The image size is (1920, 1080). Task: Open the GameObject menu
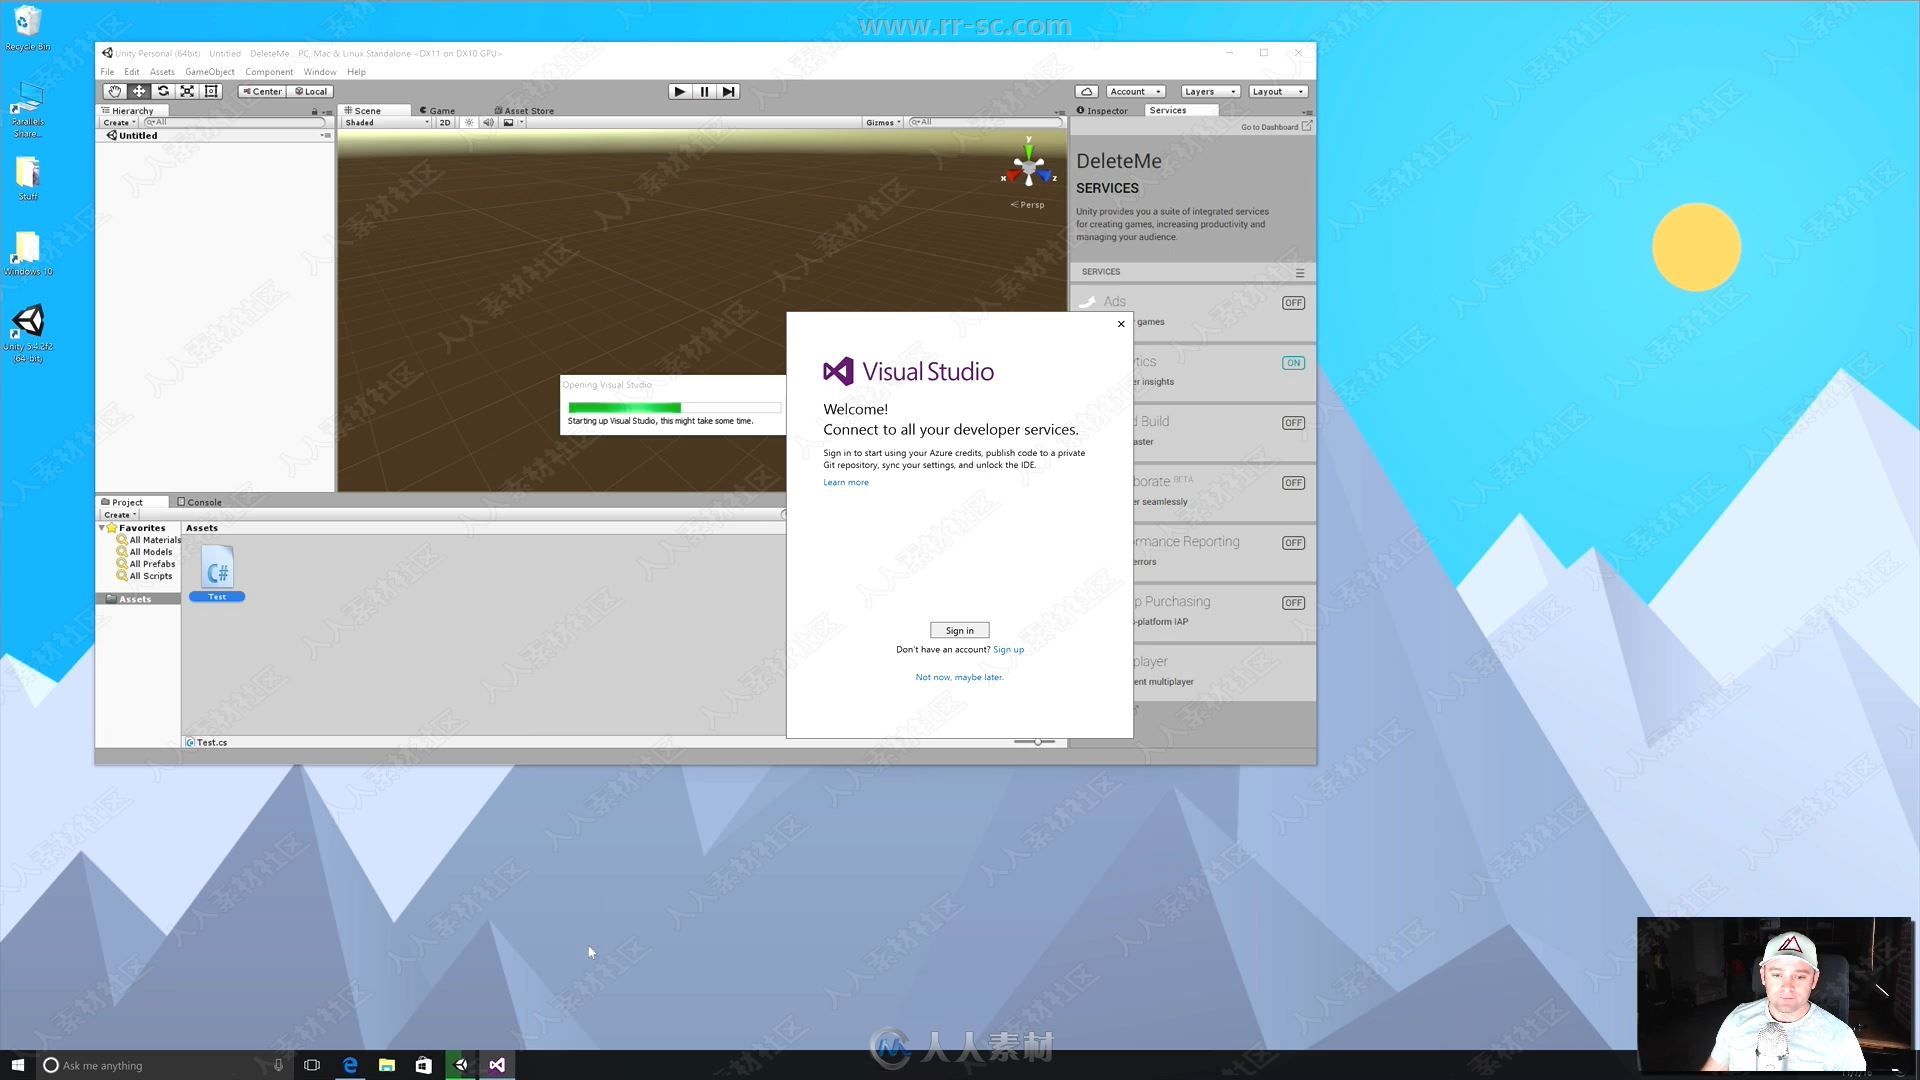[x=210, y=72]
